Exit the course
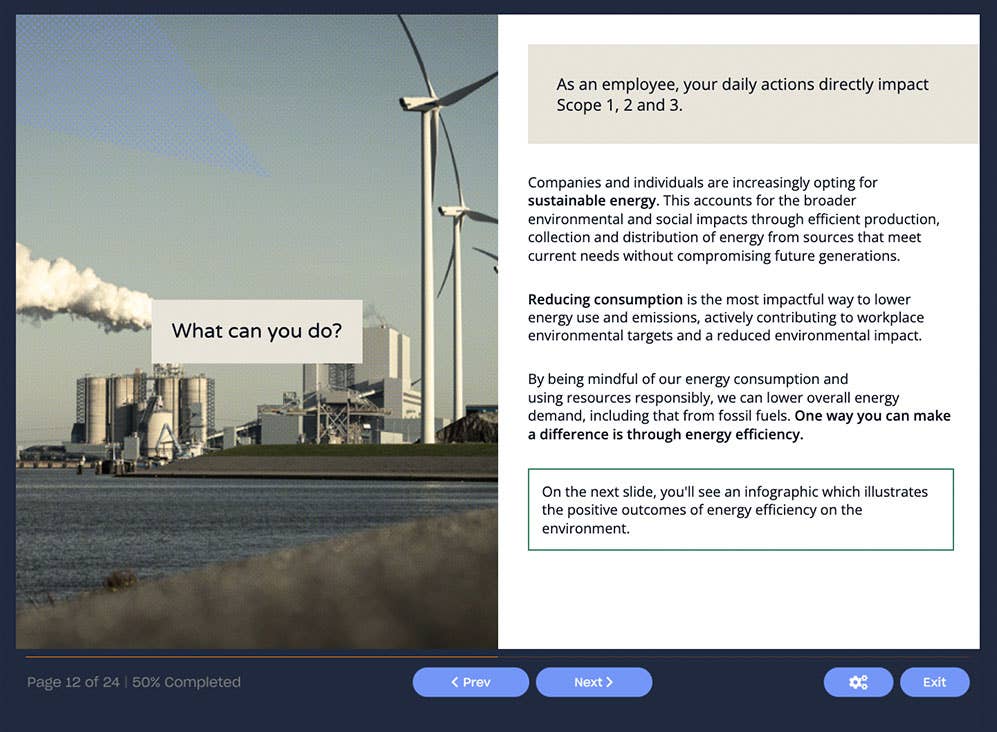 pos(934,682)
